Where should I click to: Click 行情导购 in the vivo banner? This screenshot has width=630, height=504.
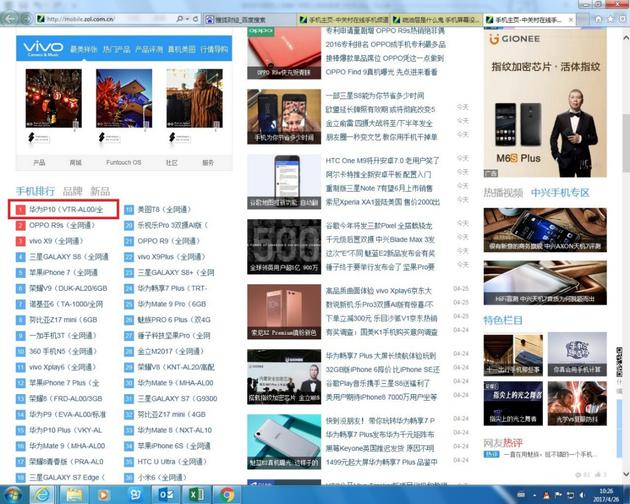214,49
